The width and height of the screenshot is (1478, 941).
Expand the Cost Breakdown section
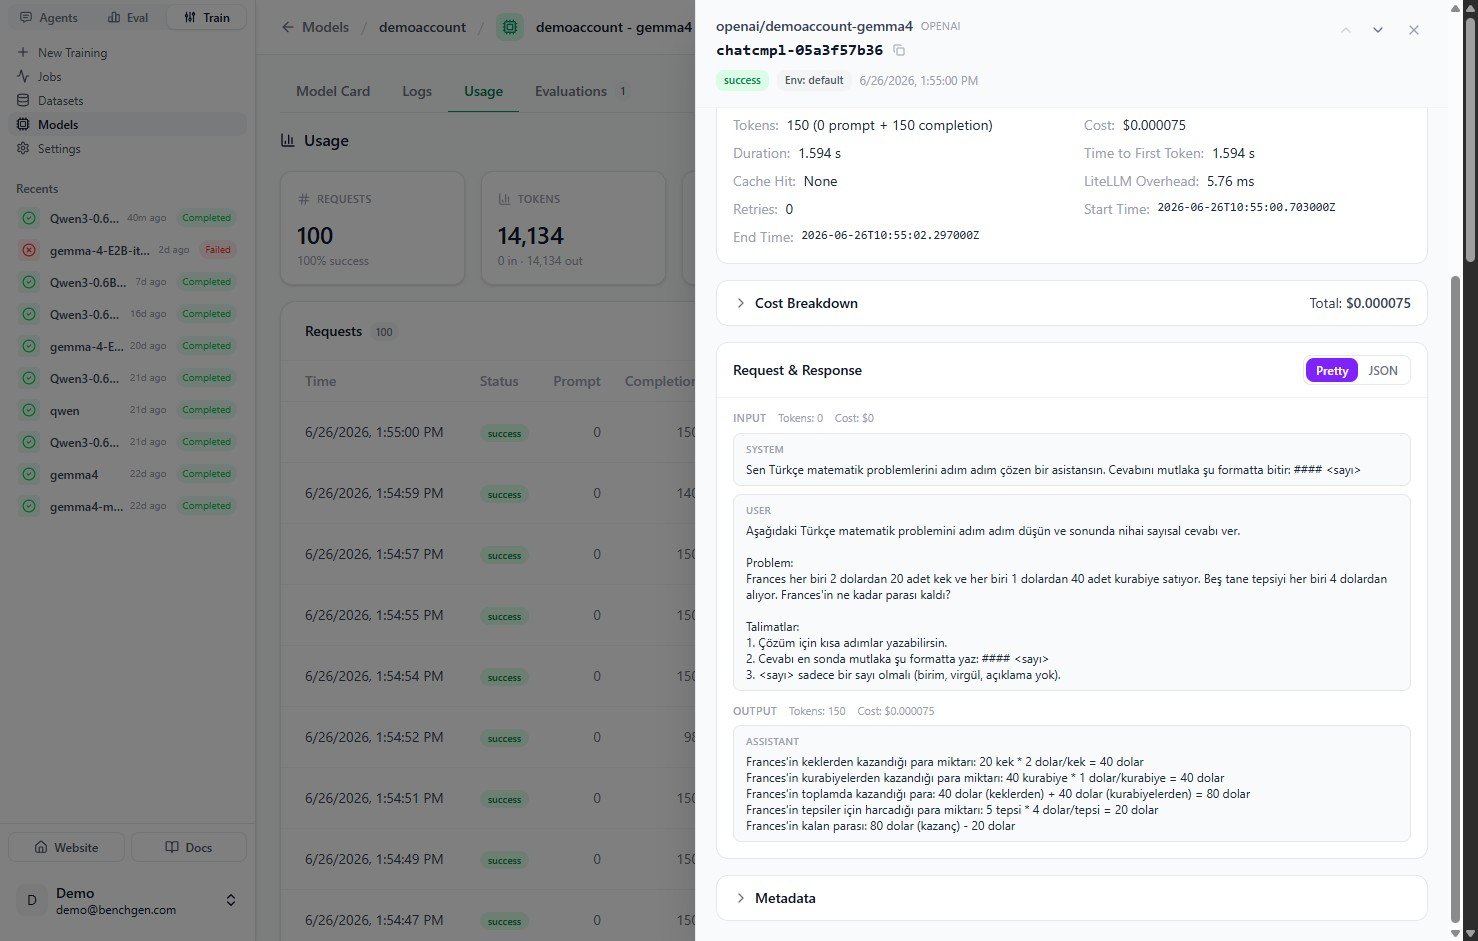(x=1071, y=303)
